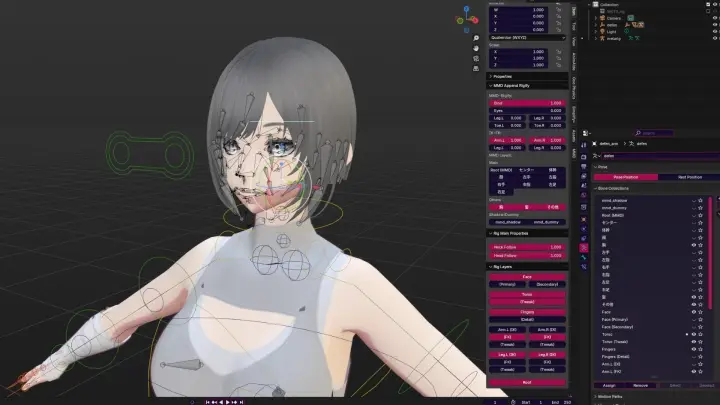The width and height of the screenshot is (720, 405).
Task: Click the Pose Position button
Action: pyautogui.click(x=625, y=177)
